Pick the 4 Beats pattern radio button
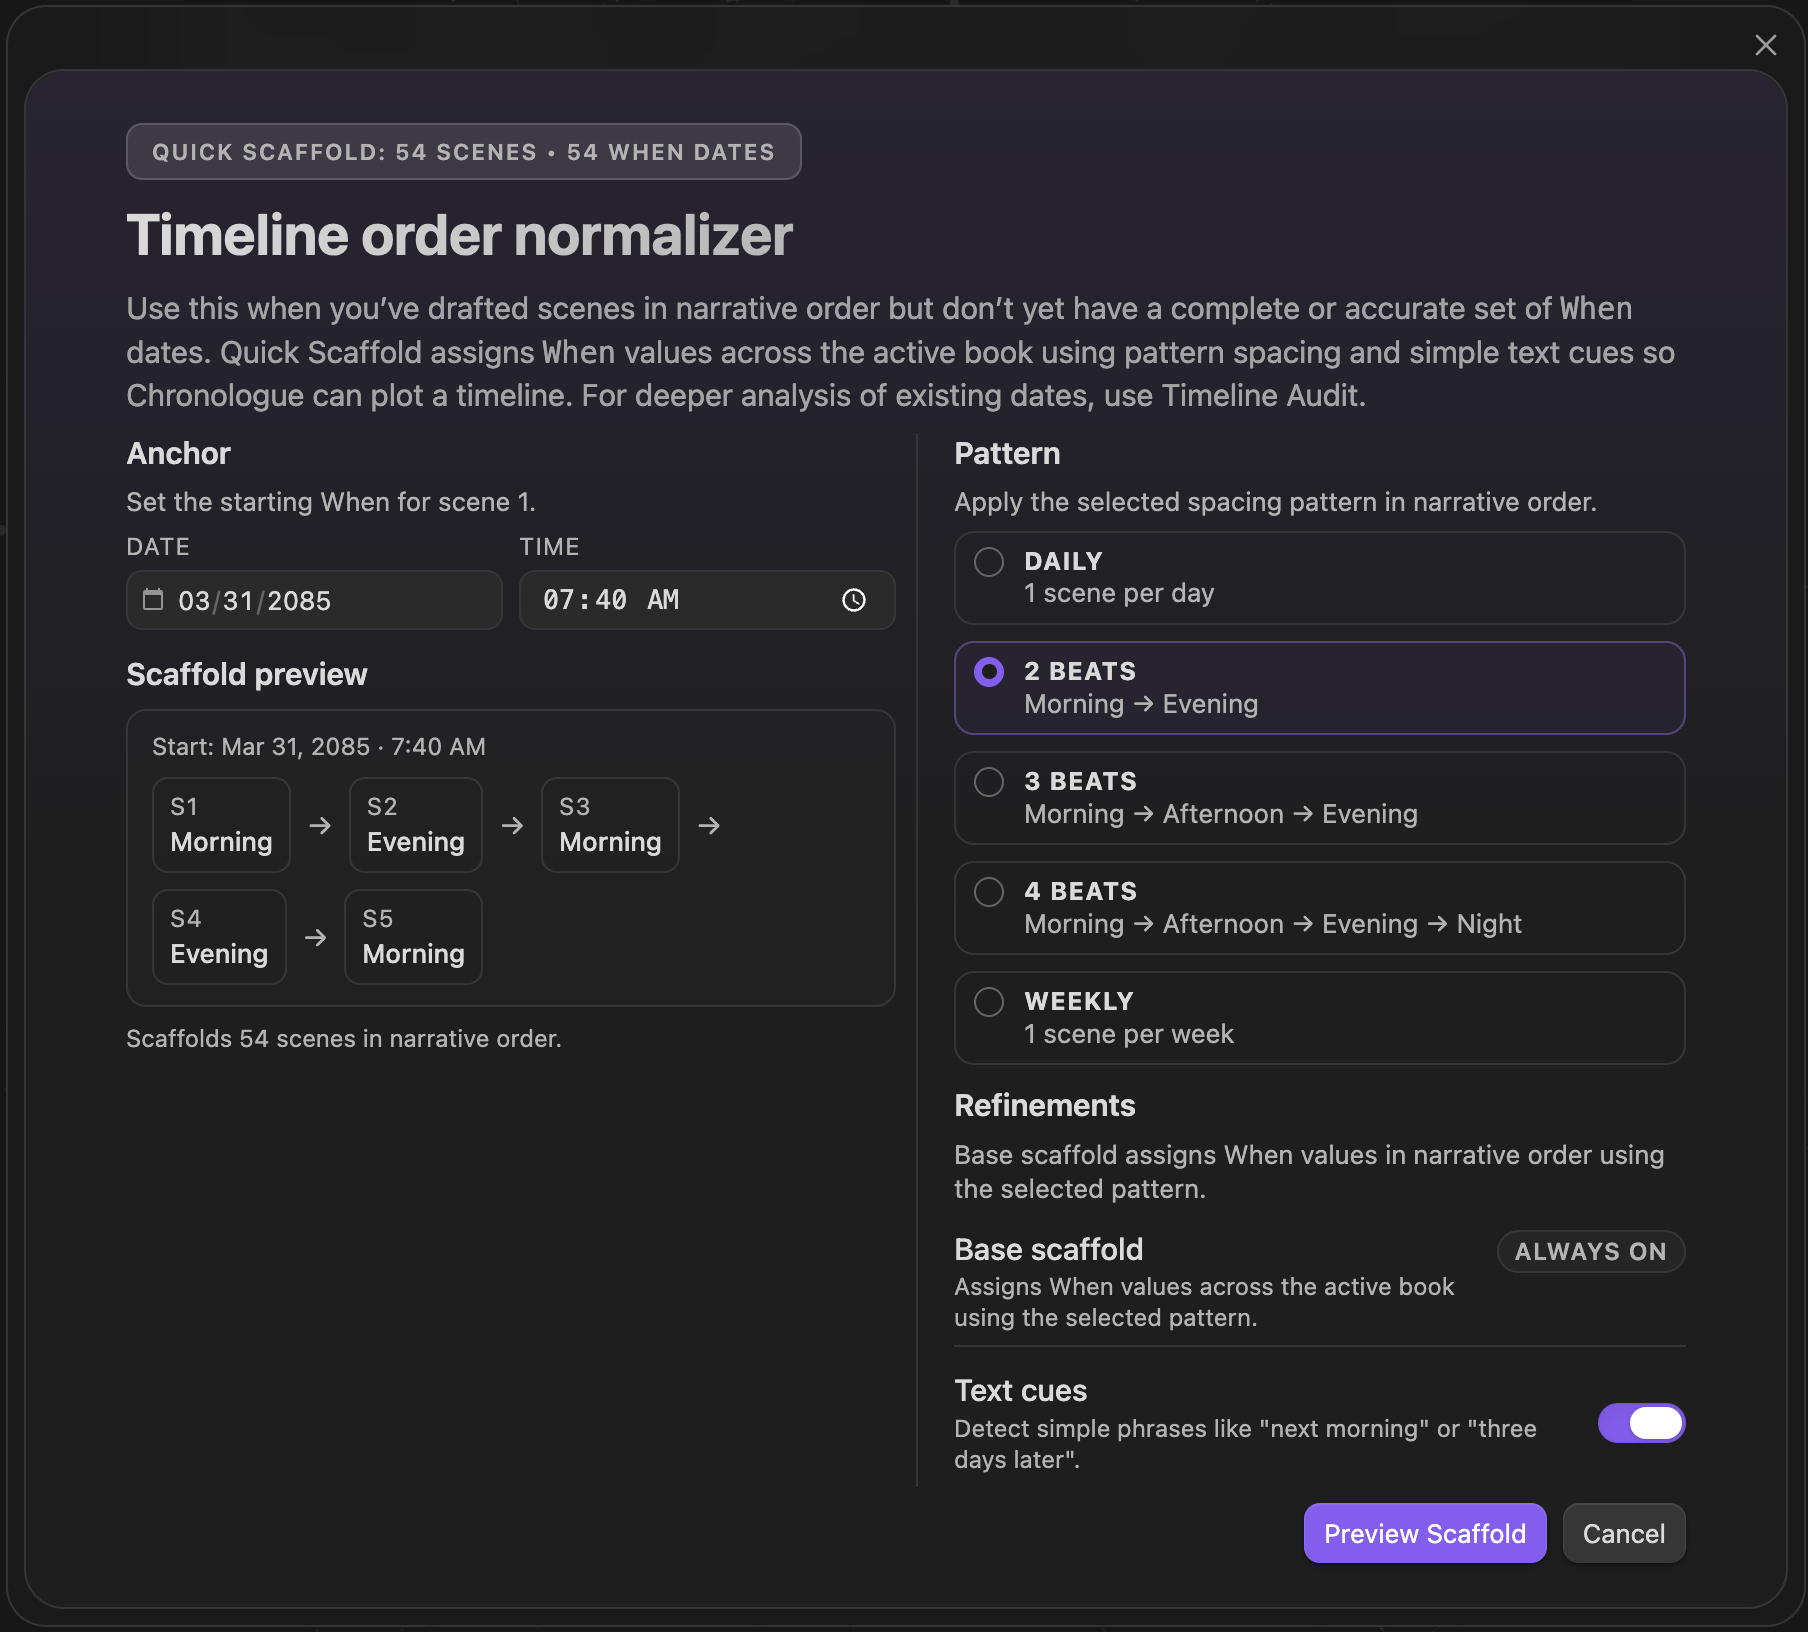 989,892
